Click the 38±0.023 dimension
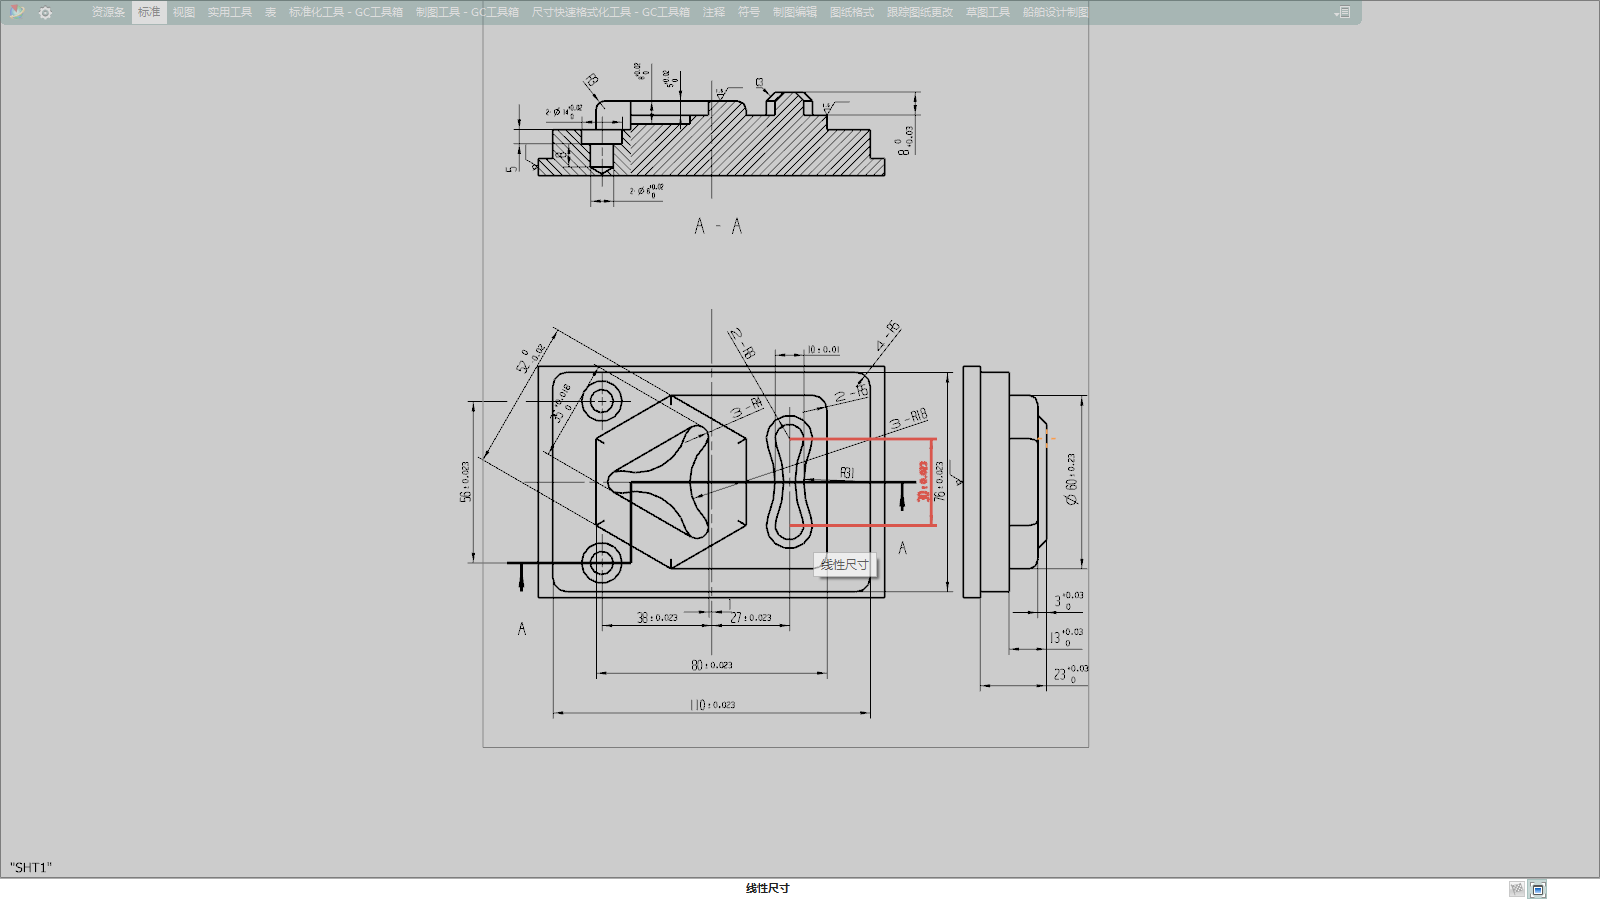Viewport: 1600px width, 900px height. 657,618
